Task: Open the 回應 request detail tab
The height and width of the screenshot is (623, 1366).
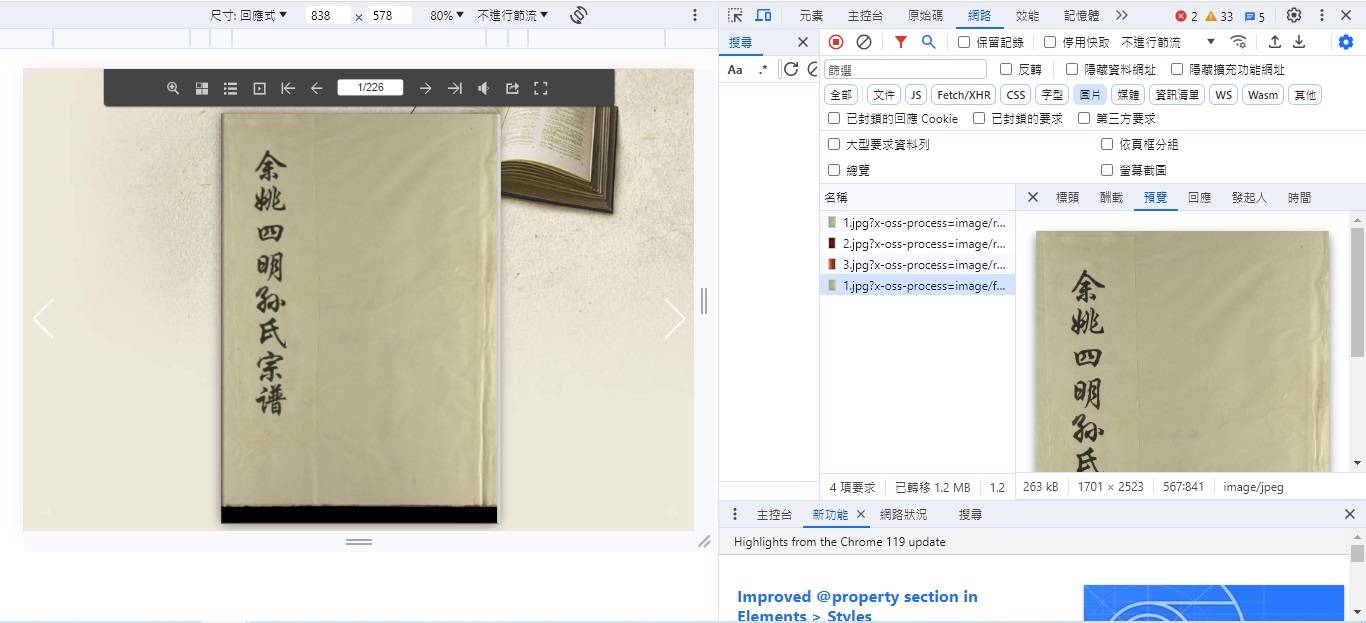Action: tap(1199, 197)
